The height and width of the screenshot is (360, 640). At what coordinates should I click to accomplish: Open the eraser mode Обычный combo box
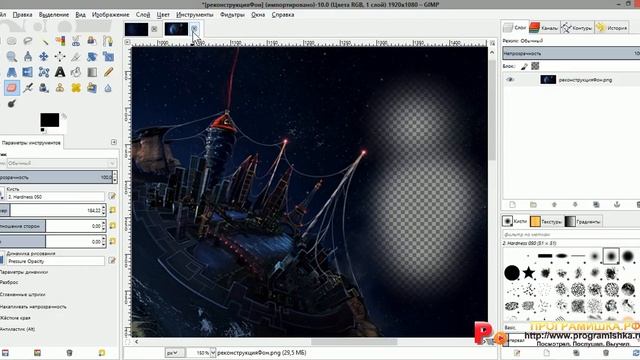61,163
